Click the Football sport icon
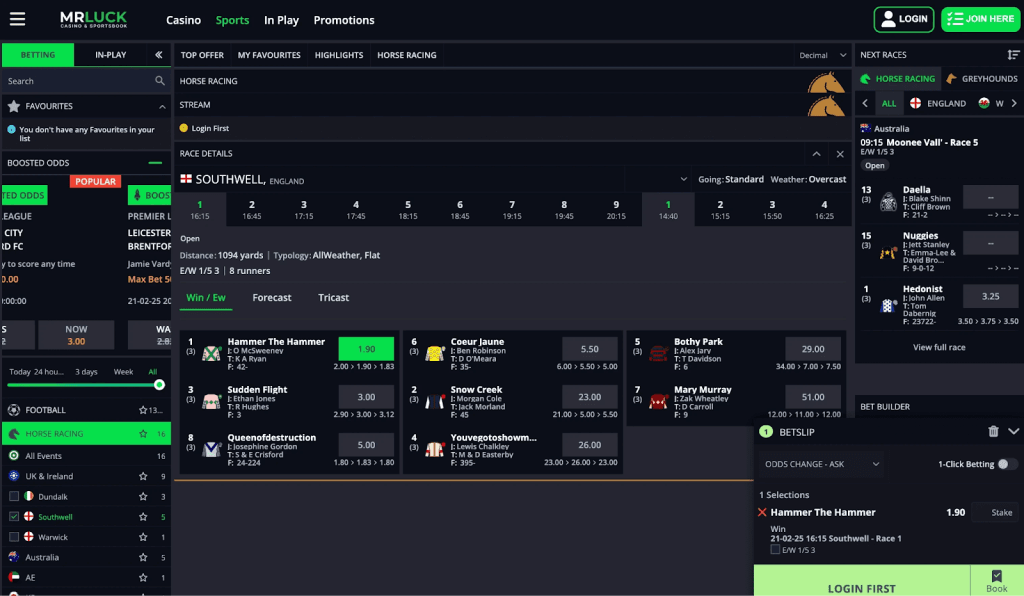The height and width of the screenshot is (596, 1024). coord(14,410)
